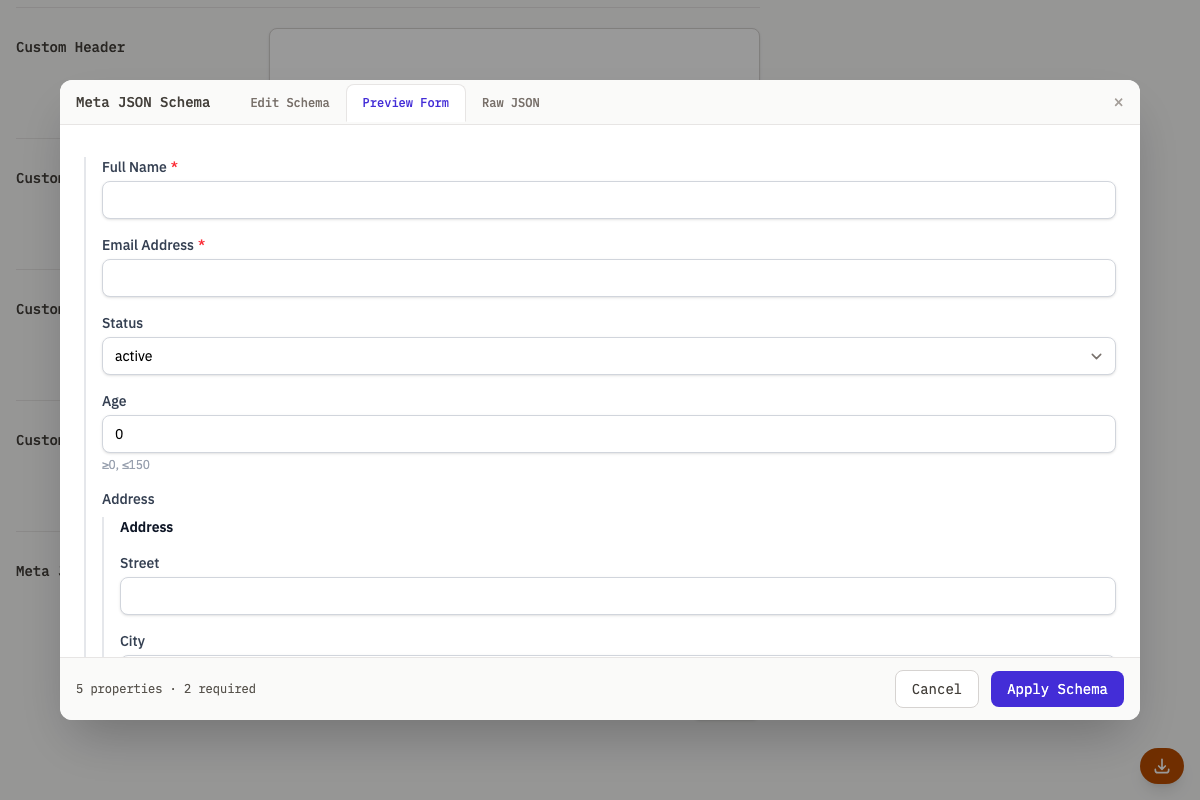1200x800 pixels.
Task: Click the City field label
Action: 132,641
